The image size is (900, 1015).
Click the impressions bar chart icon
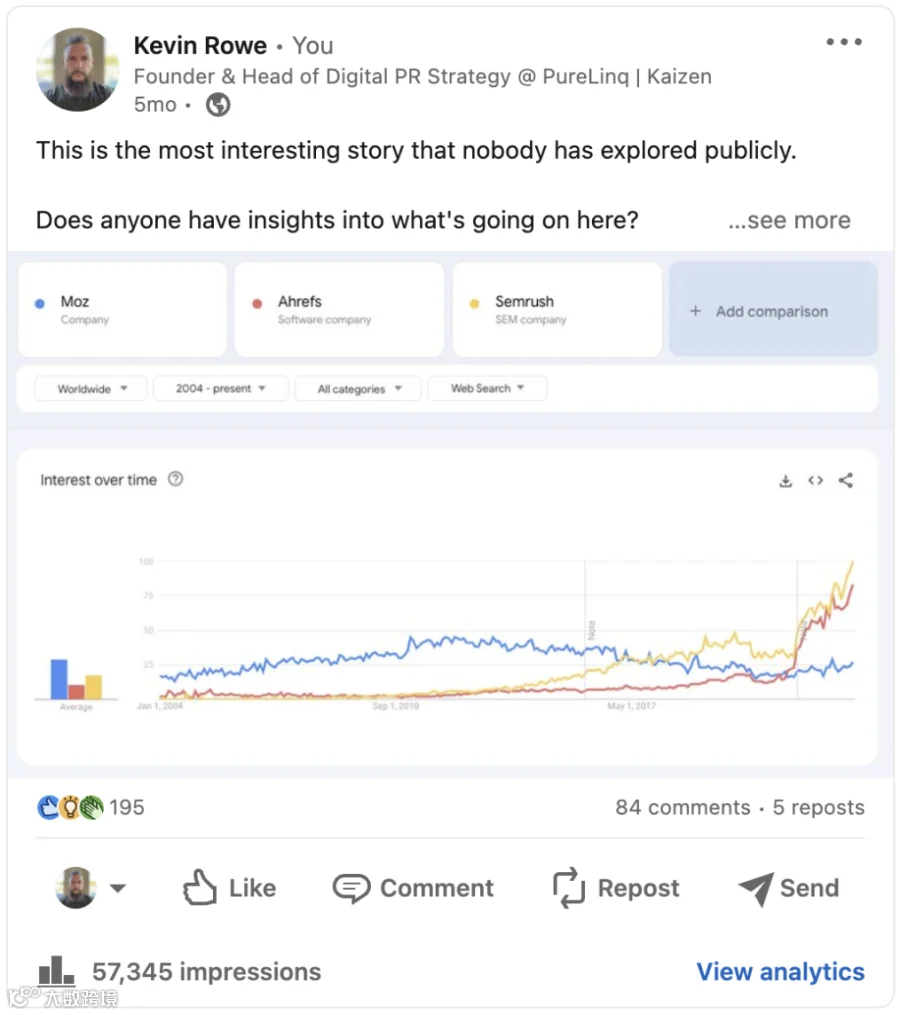point(56,971)
